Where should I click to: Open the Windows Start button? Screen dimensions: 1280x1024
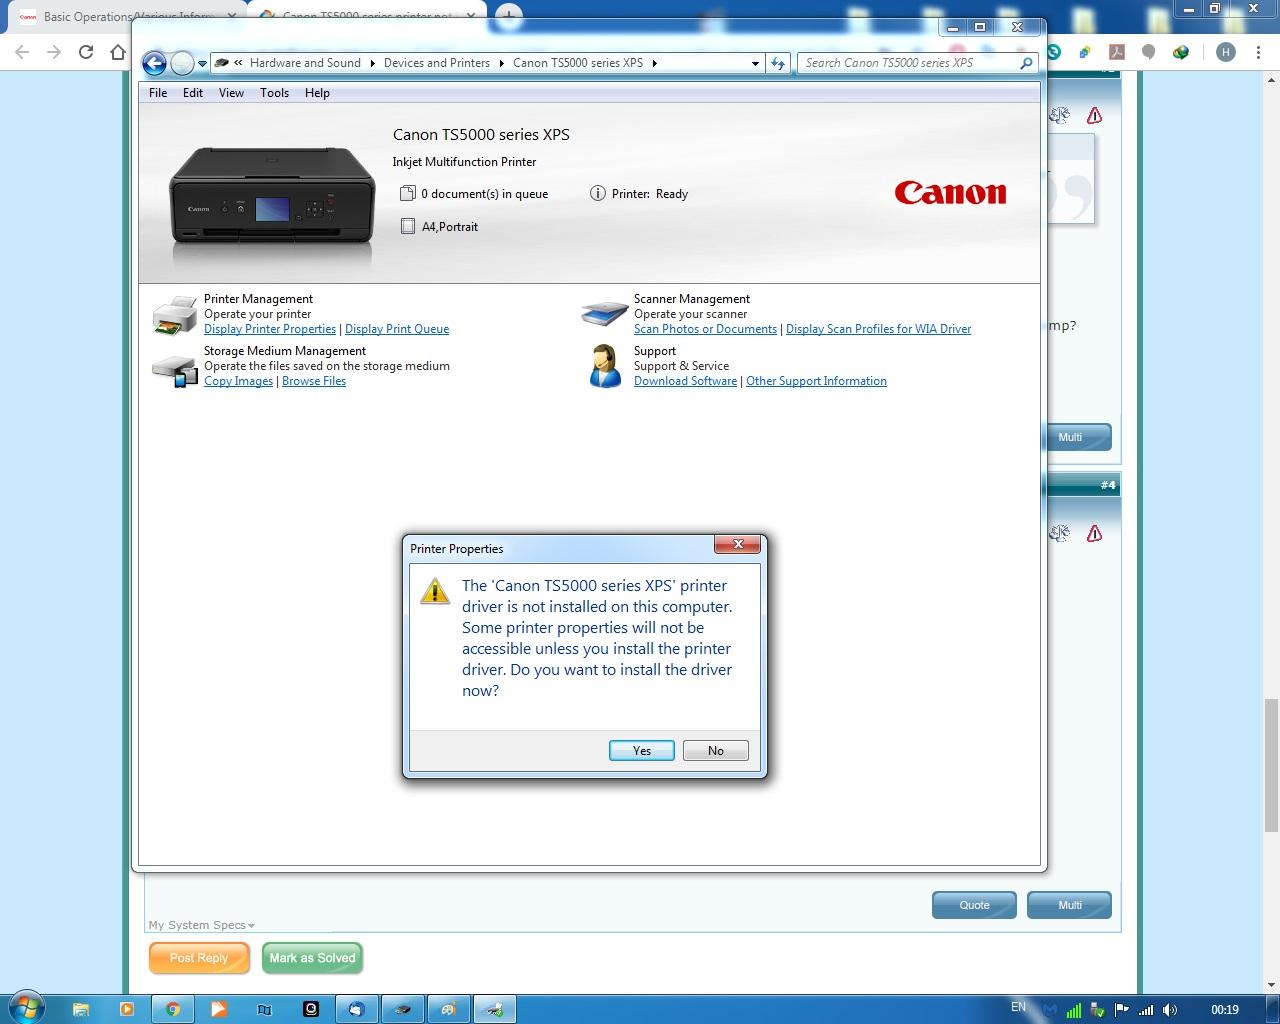[x=27, y=1007]
